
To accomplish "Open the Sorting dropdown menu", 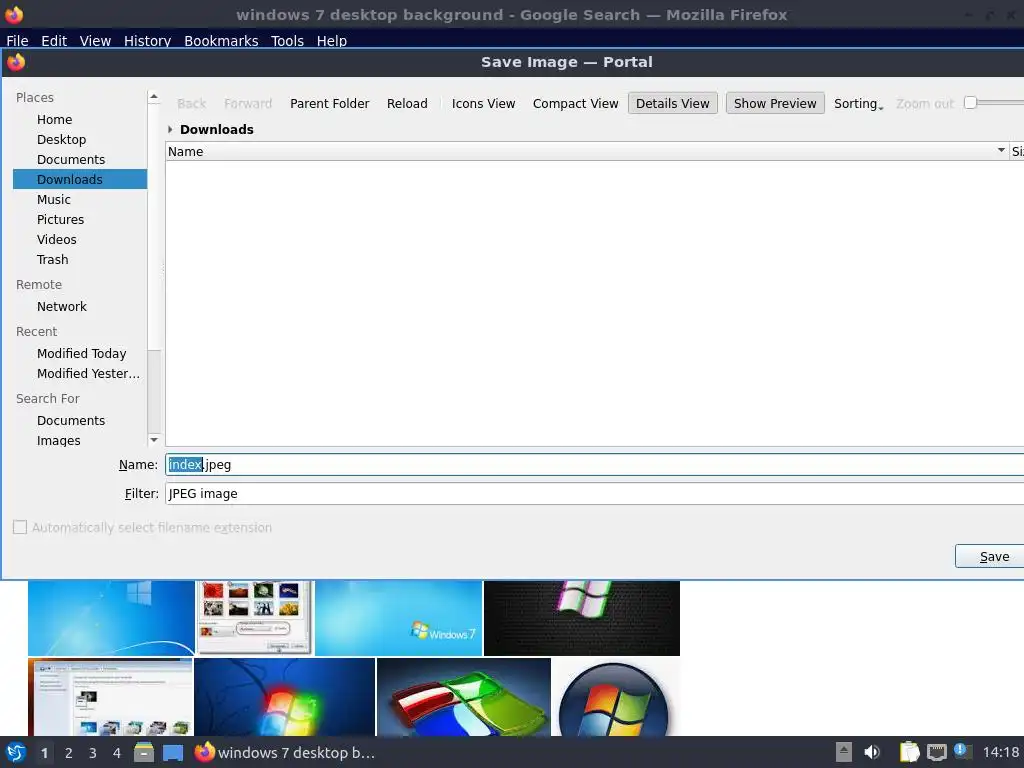I will click(x=859, y=103).
